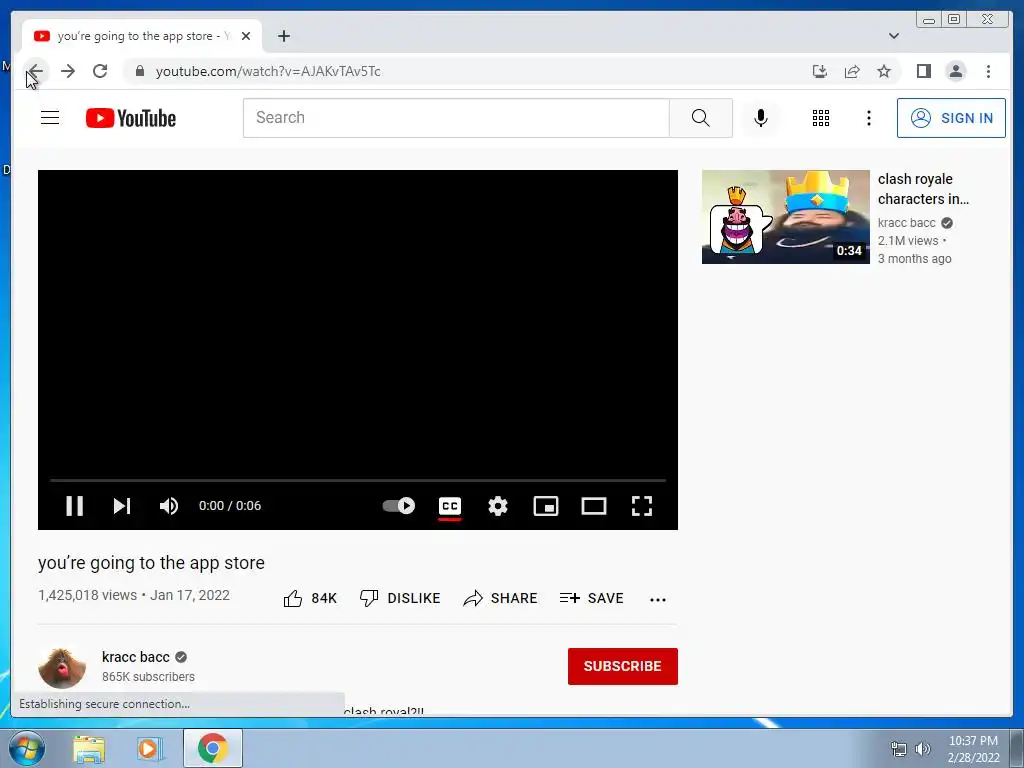Image resolution: width=1024 pixels, height=768 pixels.
Task: Bookmark this tab with the star
Action: 884,71
